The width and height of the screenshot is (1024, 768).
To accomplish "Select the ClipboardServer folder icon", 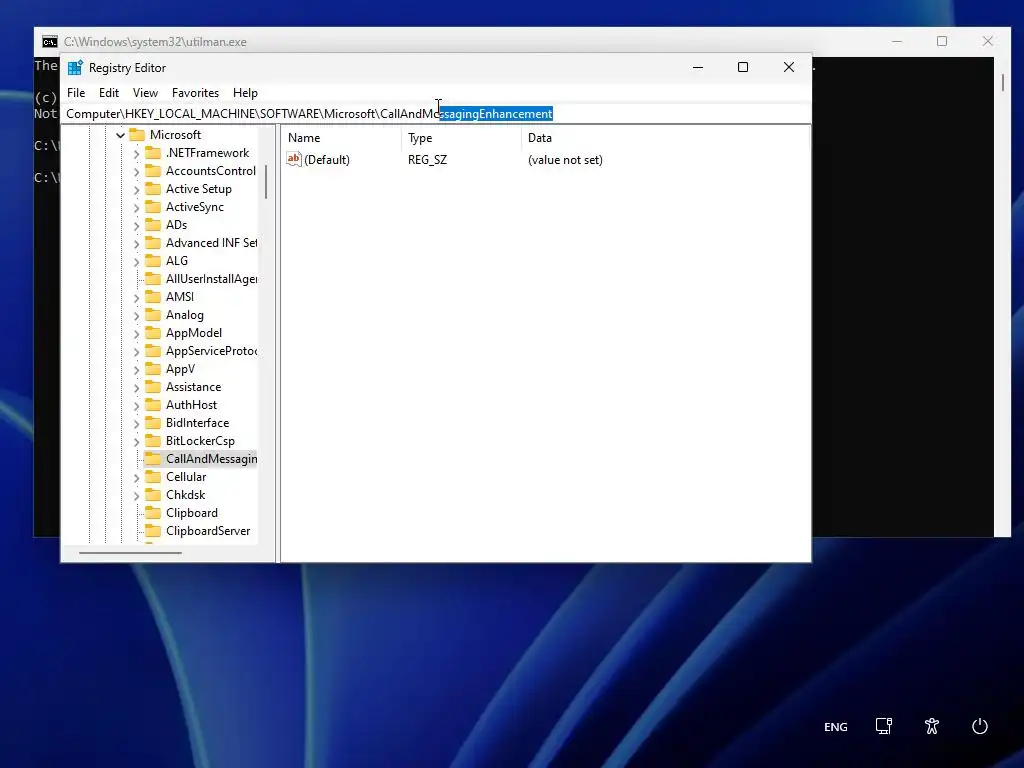I will 153,531.
